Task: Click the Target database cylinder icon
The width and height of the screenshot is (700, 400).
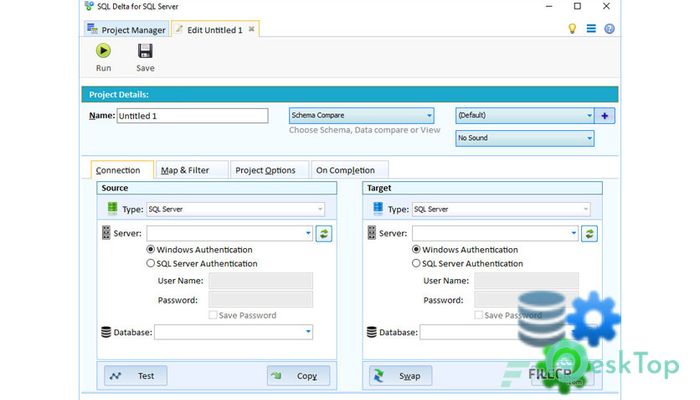Action: 371,332
